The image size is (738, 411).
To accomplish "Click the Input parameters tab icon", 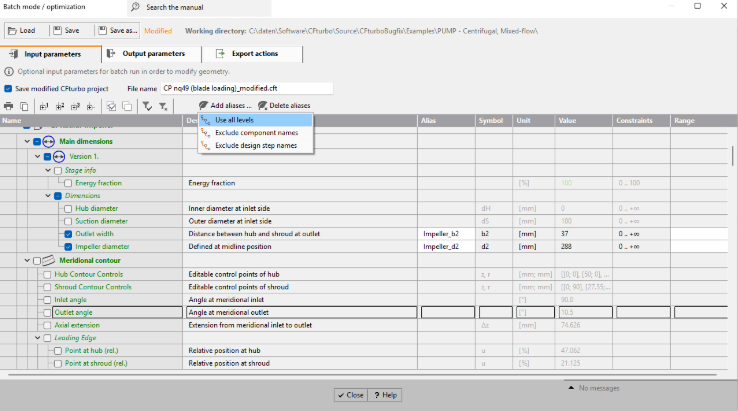I will coord(14,54).
